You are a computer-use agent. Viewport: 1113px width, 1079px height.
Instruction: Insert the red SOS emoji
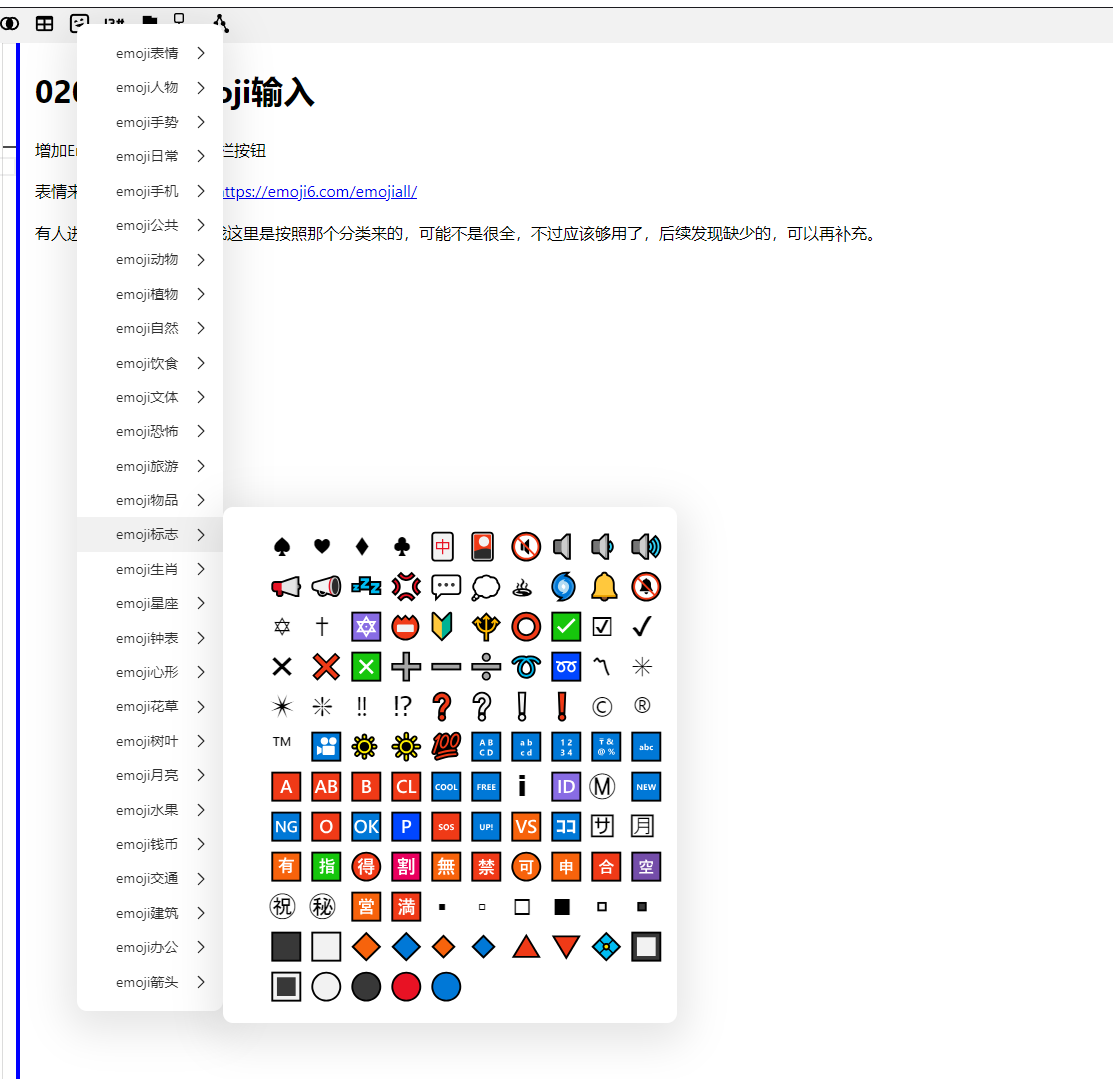point(446,827)
